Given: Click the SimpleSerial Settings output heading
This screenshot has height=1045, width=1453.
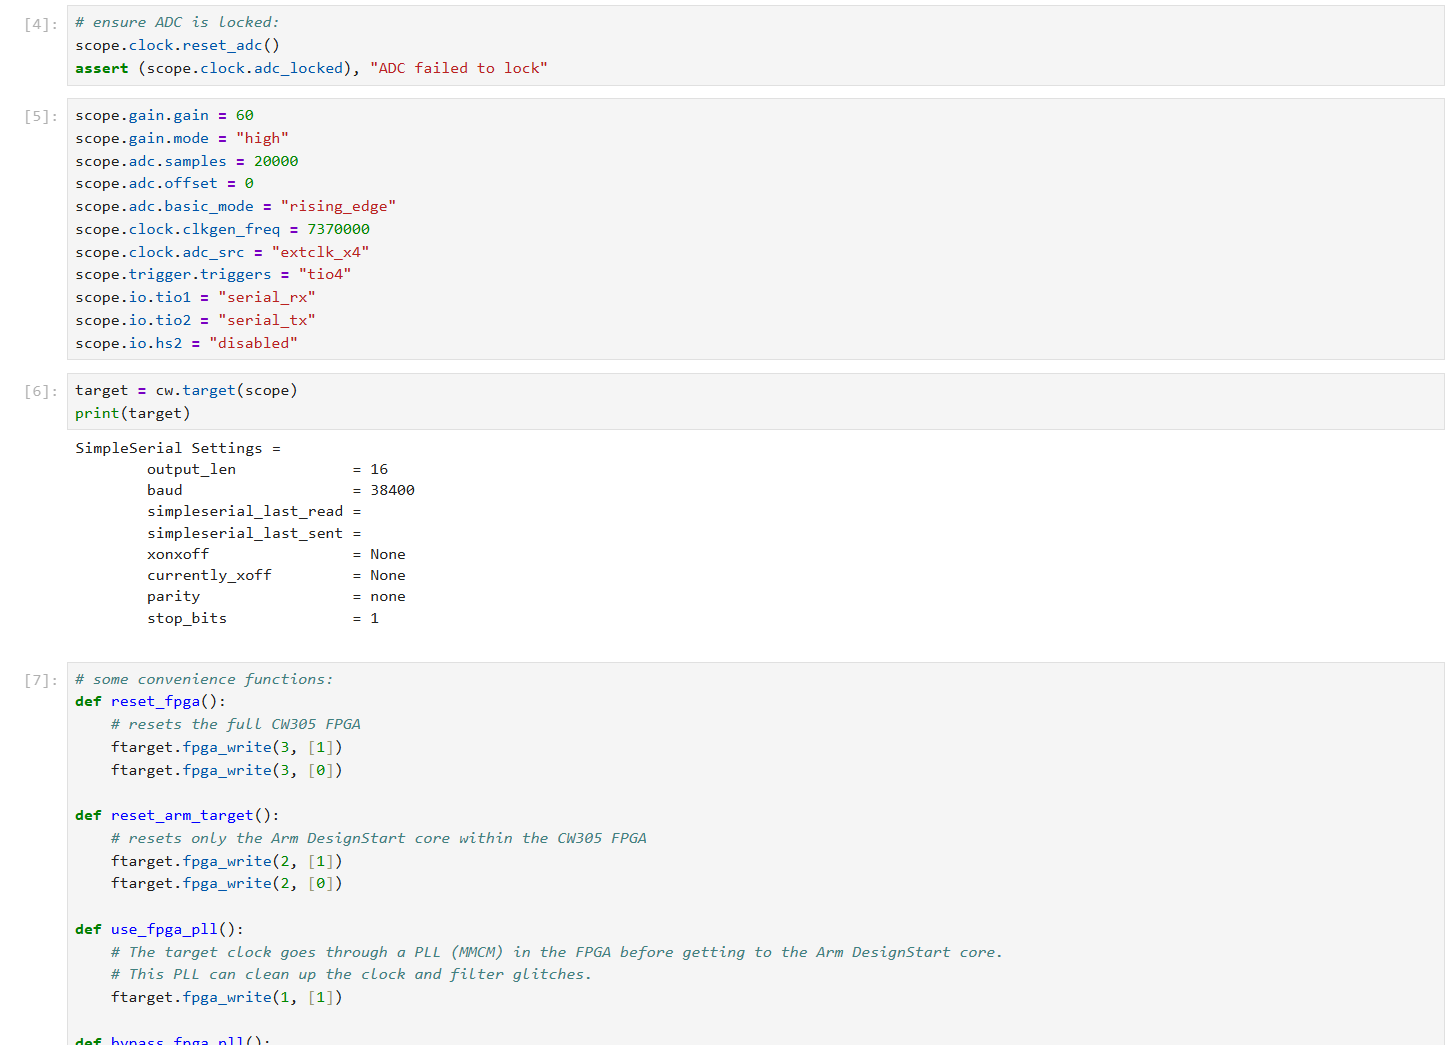Looking at the screenshot, I should coord(177,448).
